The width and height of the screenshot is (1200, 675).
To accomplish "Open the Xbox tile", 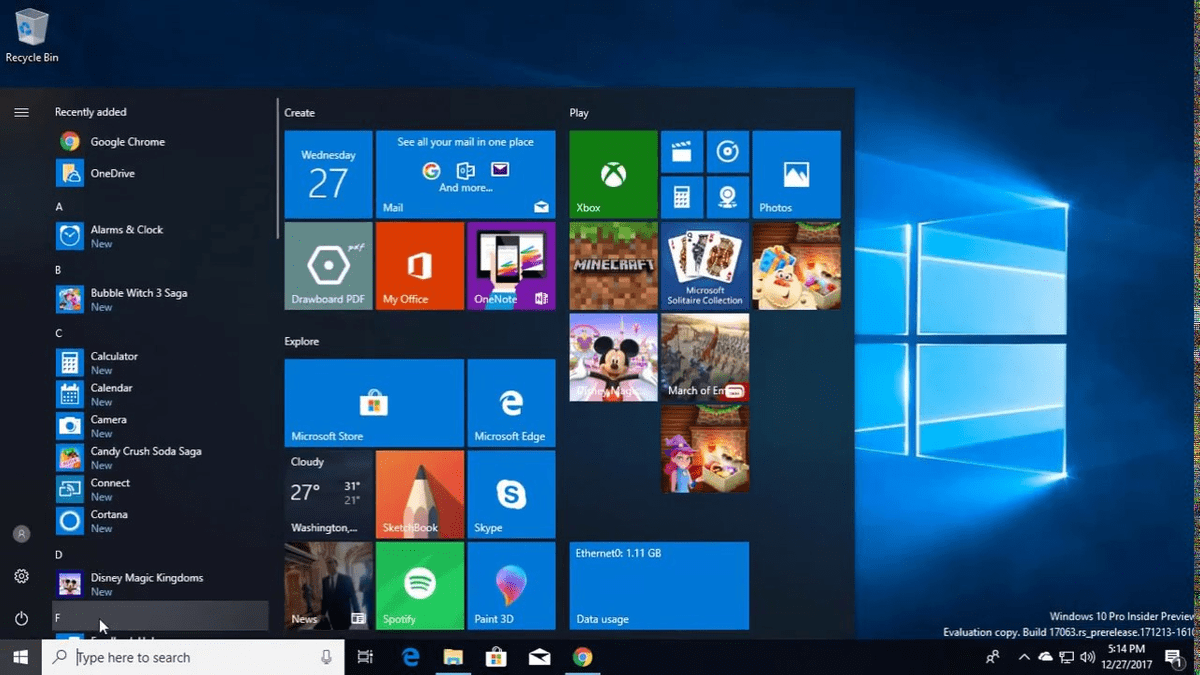I will tap(613, 174).
